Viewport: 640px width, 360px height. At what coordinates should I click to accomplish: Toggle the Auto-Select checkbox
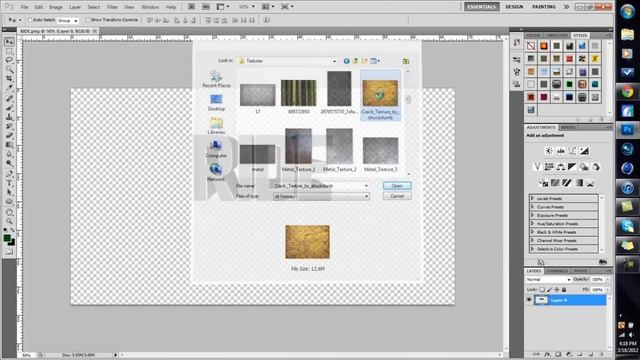click(x=30, y=20)
